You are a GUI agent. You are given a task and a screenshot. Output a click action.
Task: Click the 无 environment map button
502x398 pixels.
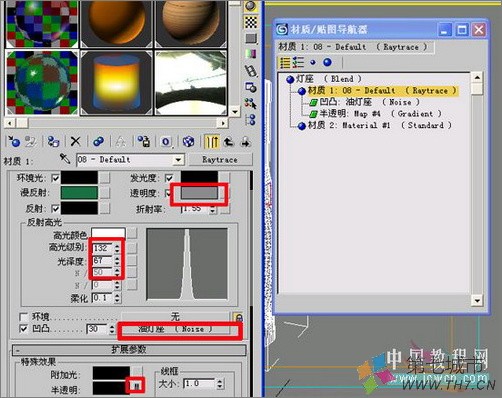pos(175,317)
